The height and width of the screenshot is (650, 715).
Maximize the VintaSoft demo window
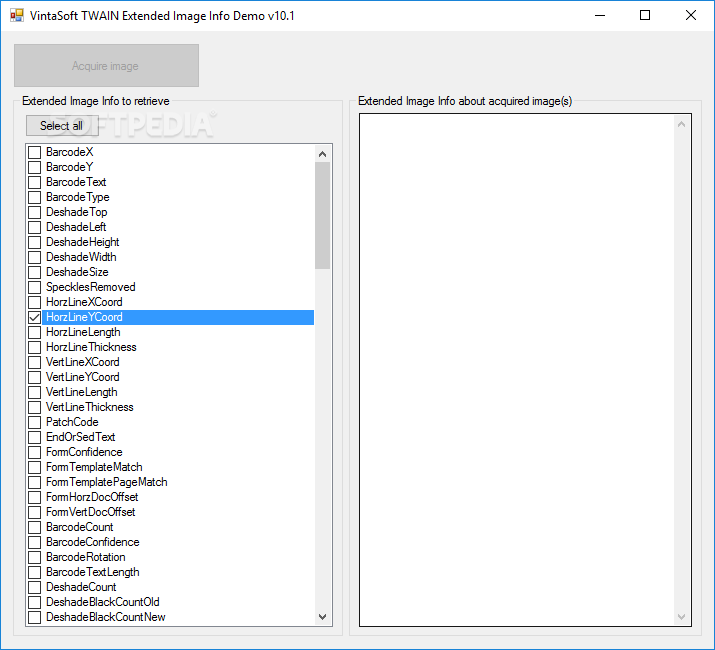click(x=645, y=16)
